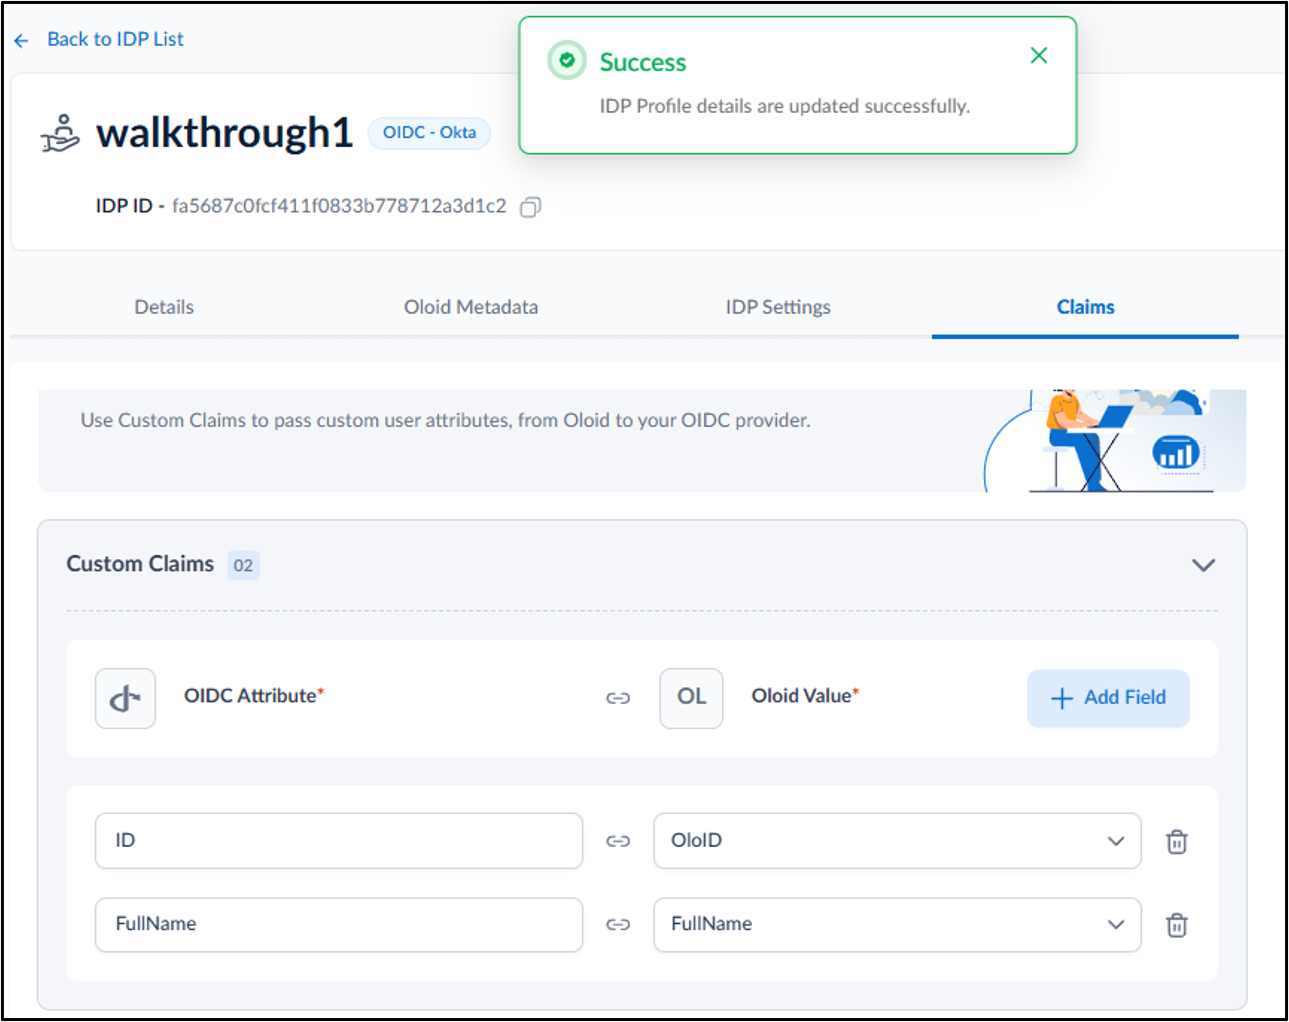This screenshot has width=1289, height=1022.
Task: Click the IDP ID value text
Action: coord(339,206)
